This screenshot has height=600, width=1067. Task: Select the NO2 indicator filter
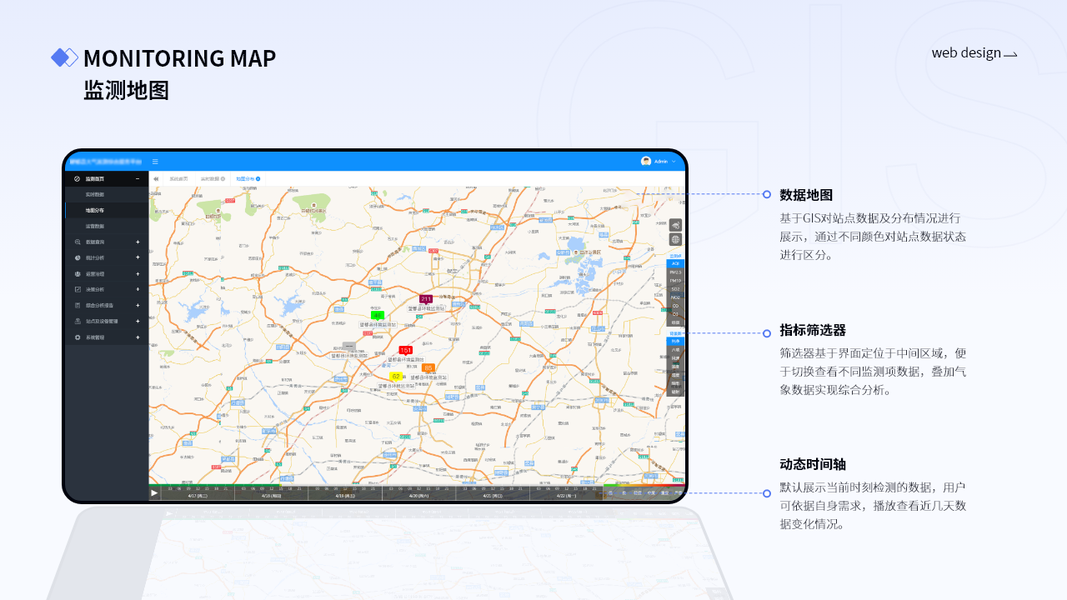[x=675, y=297]
